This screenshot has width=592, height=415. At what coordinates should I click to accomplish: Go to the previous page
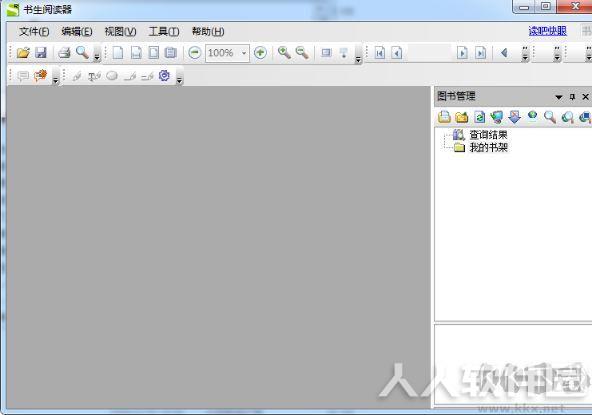[x=396, y=53]
